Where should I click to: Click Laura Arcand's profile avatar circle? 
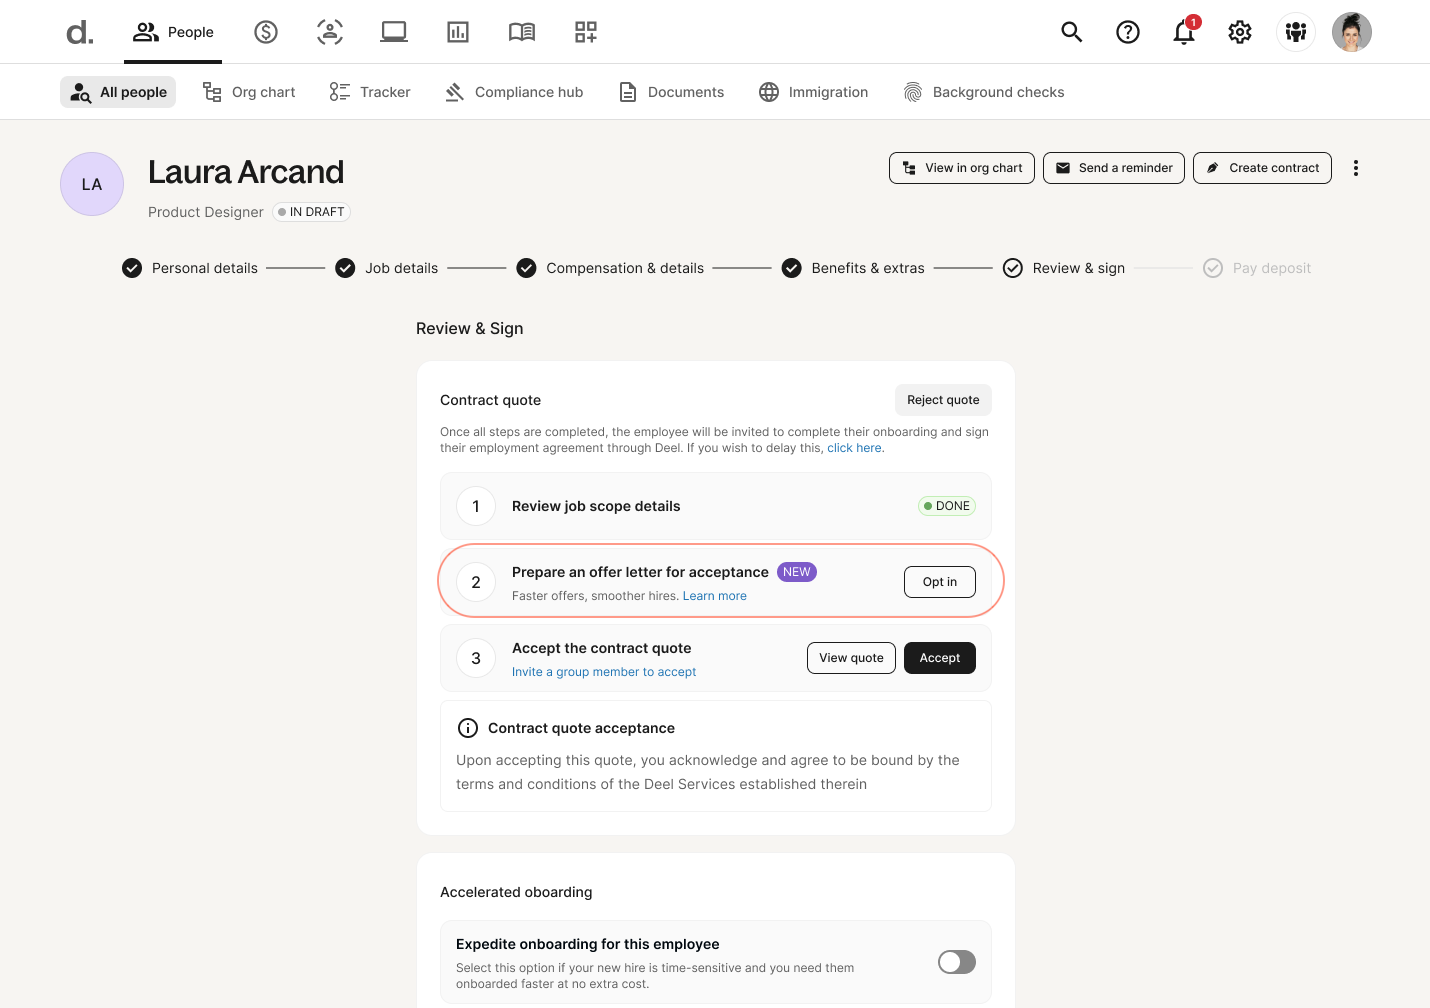pyautogui.click(x=91, y=184)
